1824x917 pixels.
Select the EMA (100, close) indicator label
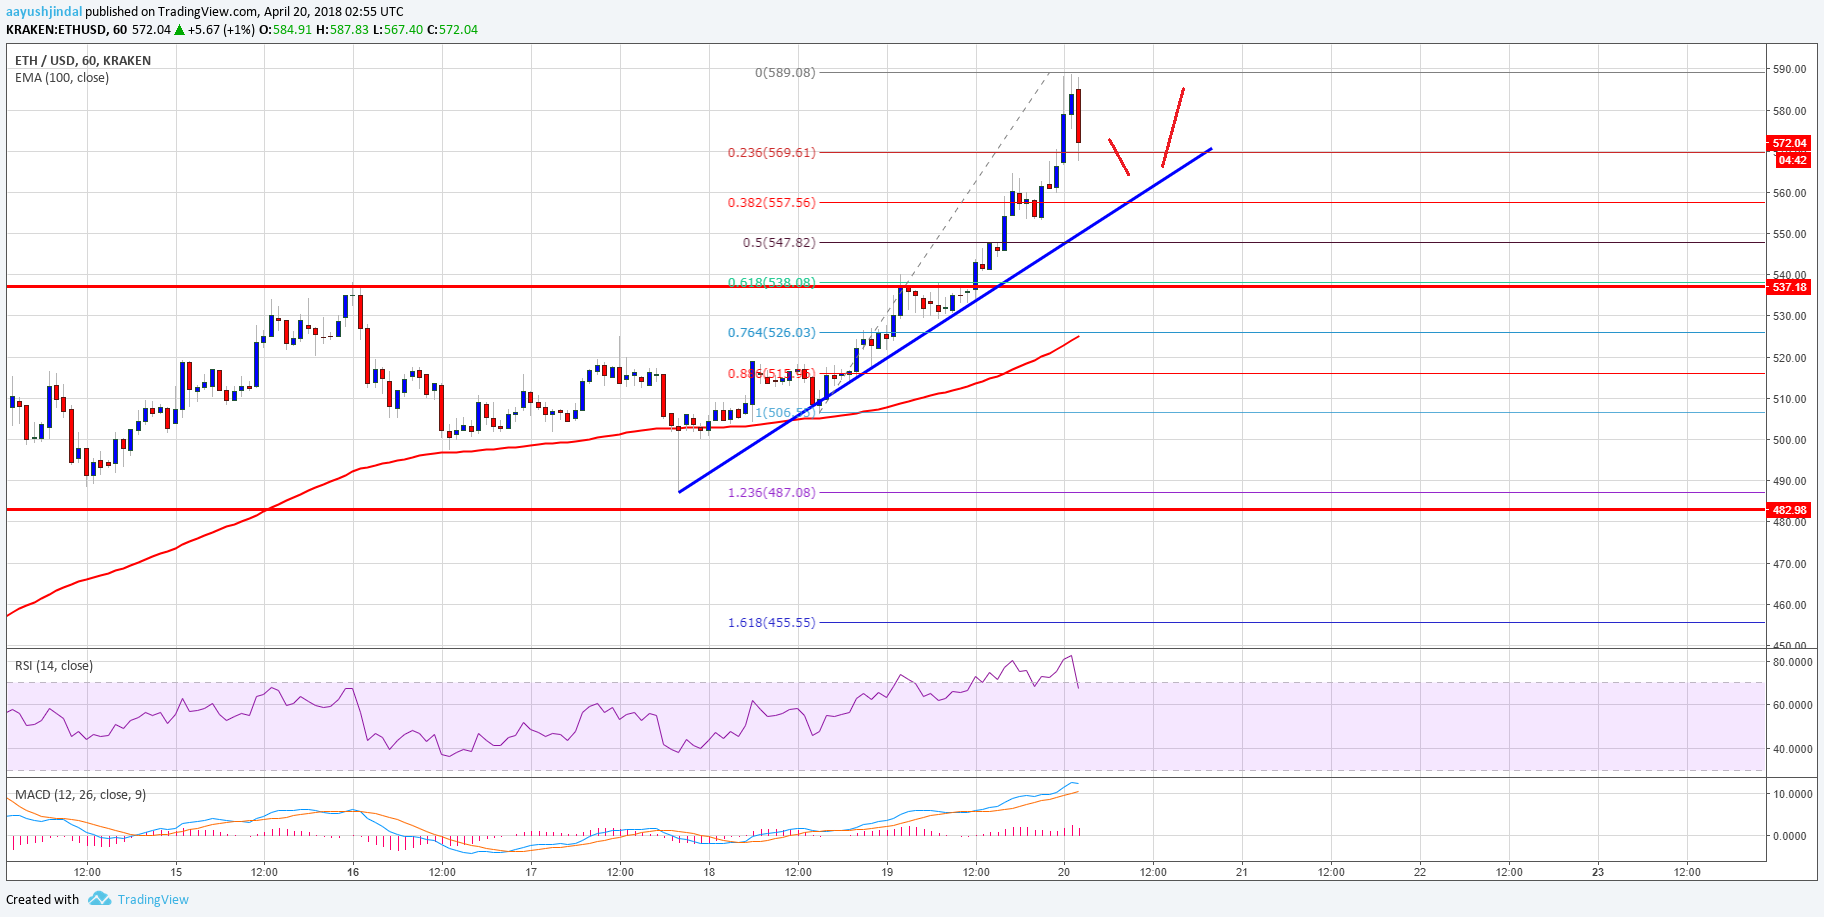pos(62,78)
